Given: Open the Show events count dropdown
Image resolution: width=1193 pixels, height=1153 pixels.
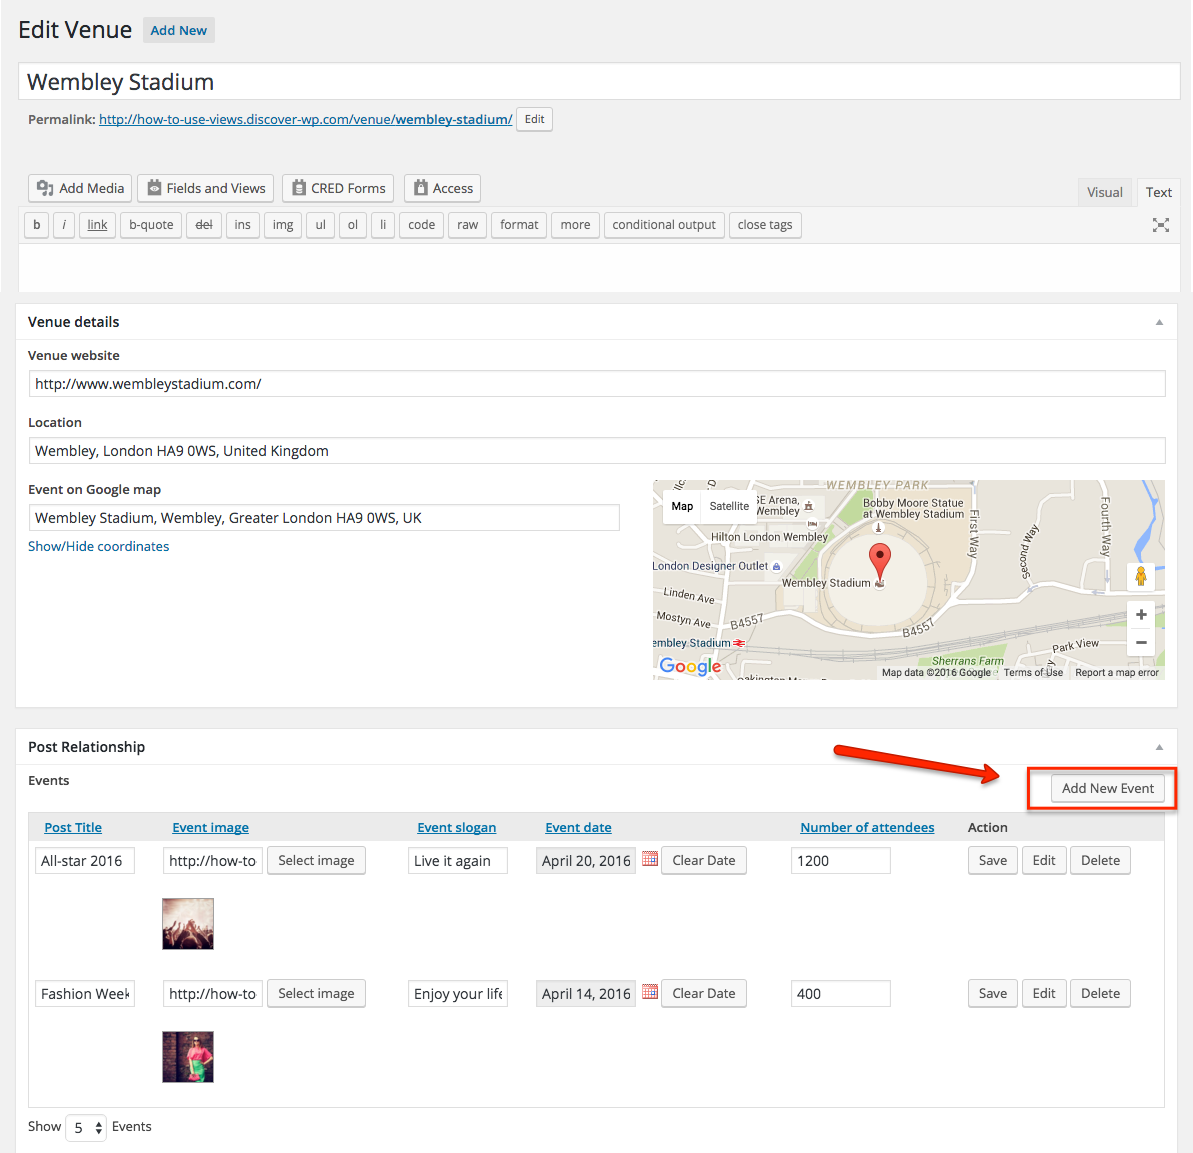Looking at the screenshot, I should (x=86, y=1127).
